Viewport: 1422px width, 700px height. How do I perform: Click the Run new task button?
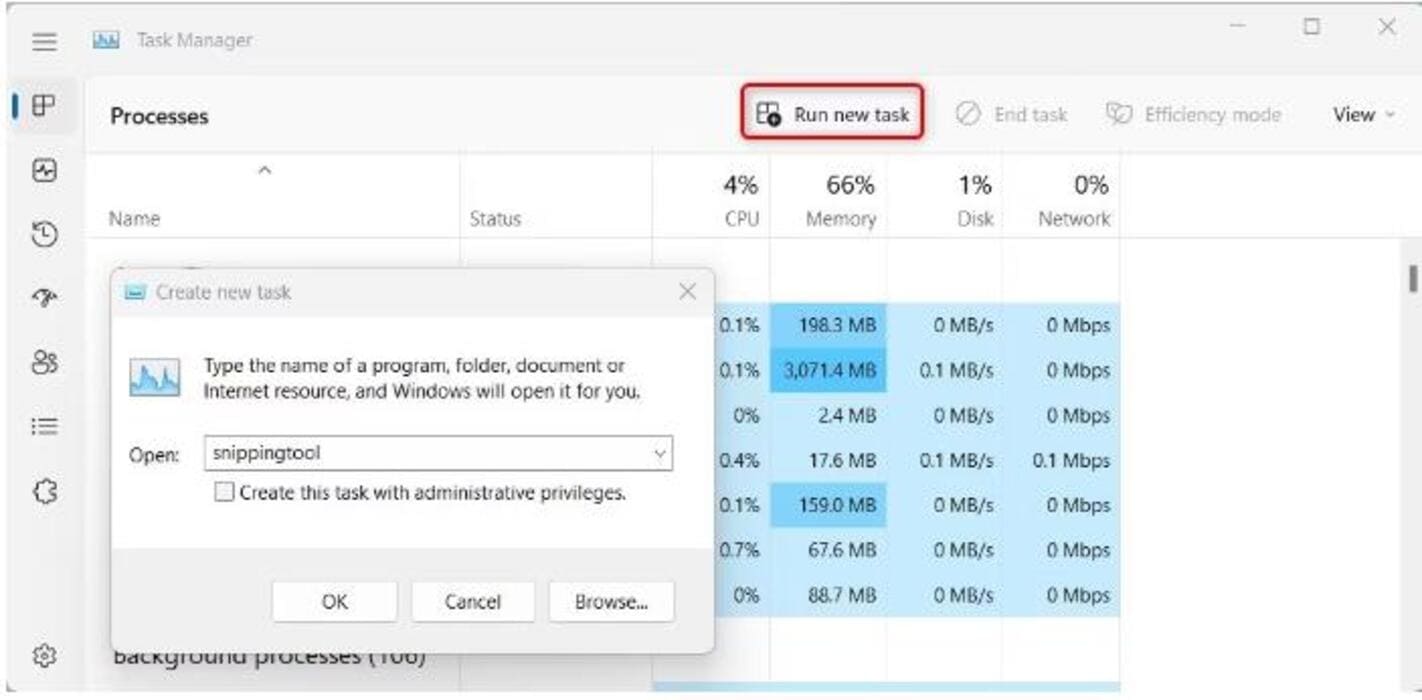831,114
